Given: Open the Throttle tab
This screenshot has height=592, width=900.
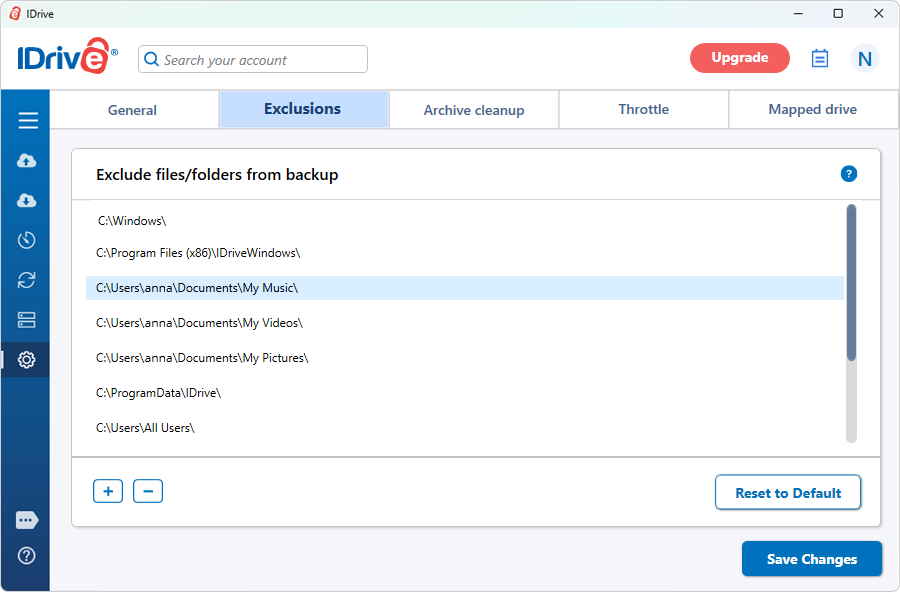Looking at the screenshot, I should click(644, 110).
